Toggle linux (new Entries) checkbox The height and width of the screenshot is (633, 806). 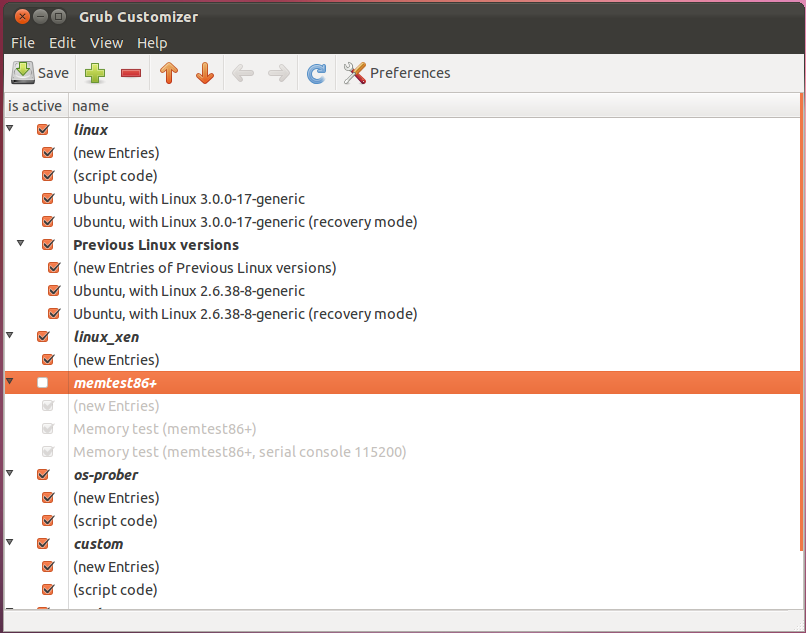48,152
